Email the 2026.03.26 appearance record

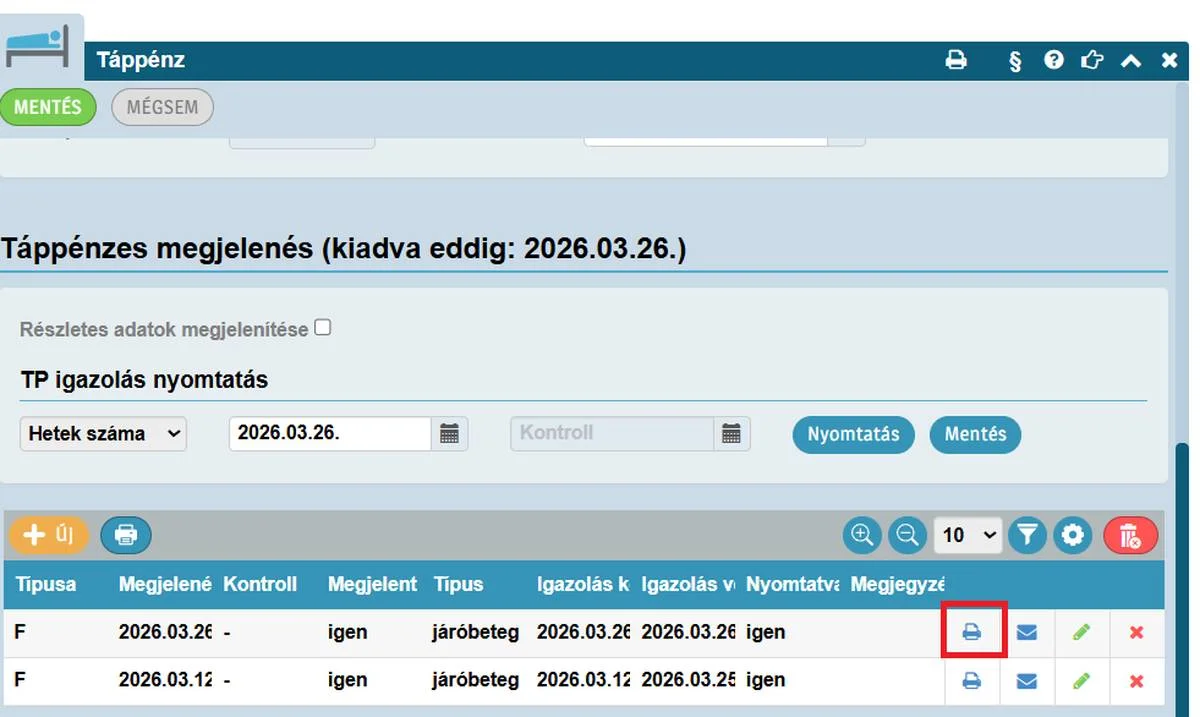(1026, 632)
